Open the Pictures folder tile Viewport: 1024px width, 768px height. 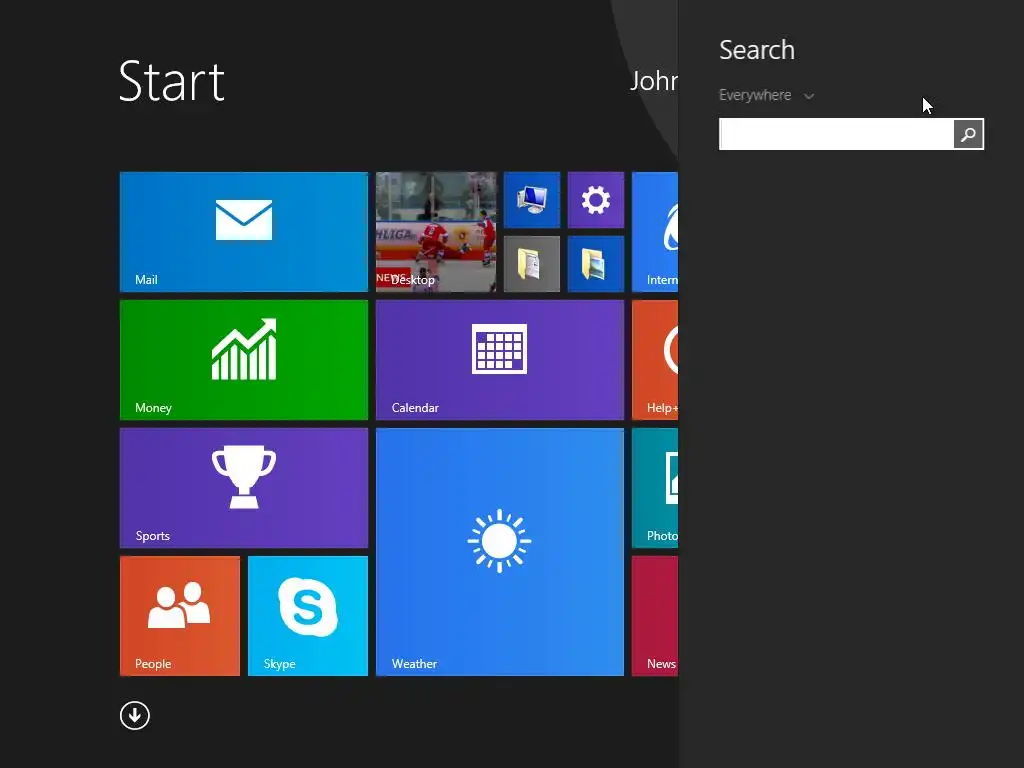pyautogui.click(x=596, y=264)
